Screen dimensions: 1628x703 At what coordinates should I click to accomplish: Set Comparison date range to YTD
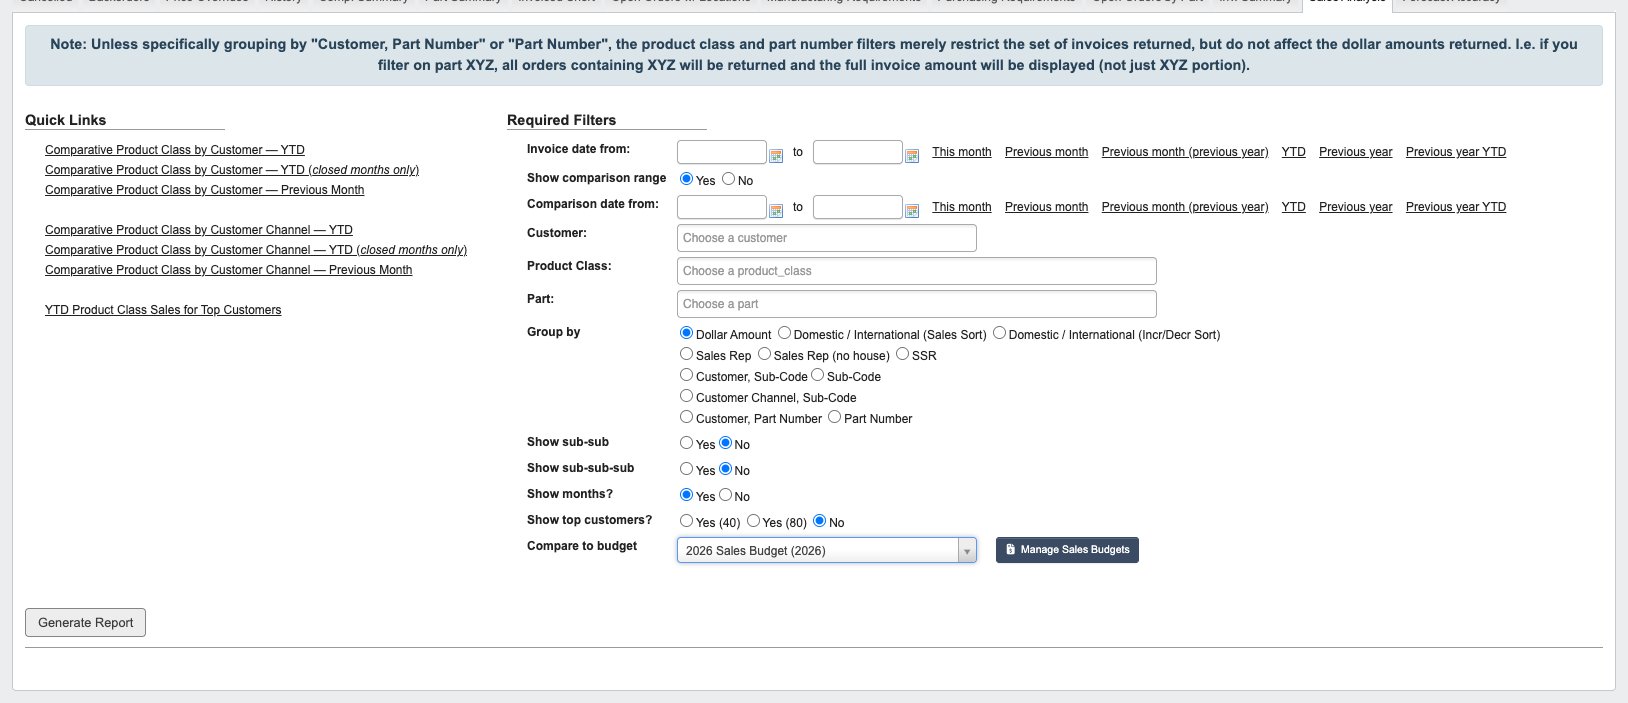[1294, 207]
